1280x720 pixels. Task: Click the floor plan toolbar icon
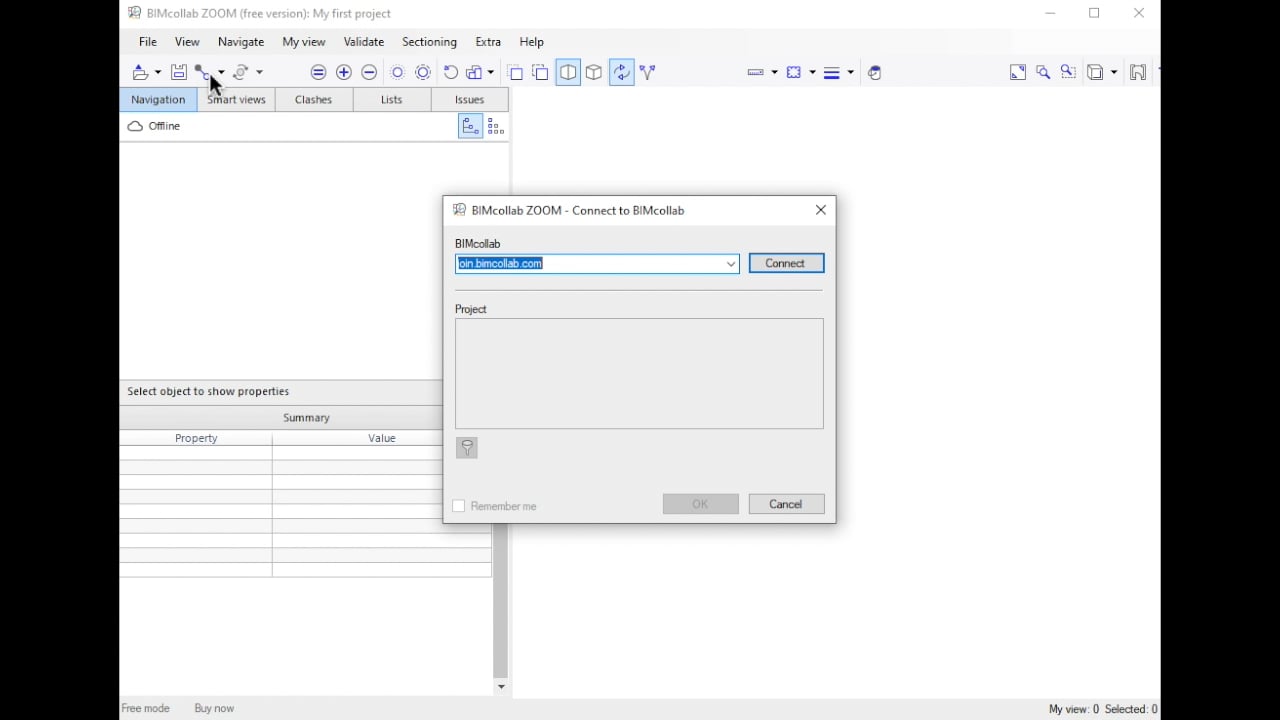tap(1138, 72)
